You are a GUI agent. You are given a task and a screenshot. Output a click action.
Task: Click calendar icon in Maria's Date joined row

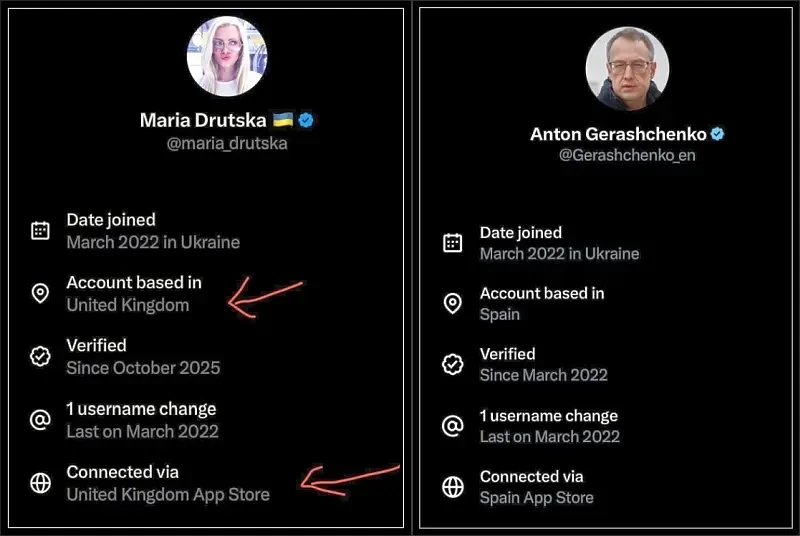point(41,230)
